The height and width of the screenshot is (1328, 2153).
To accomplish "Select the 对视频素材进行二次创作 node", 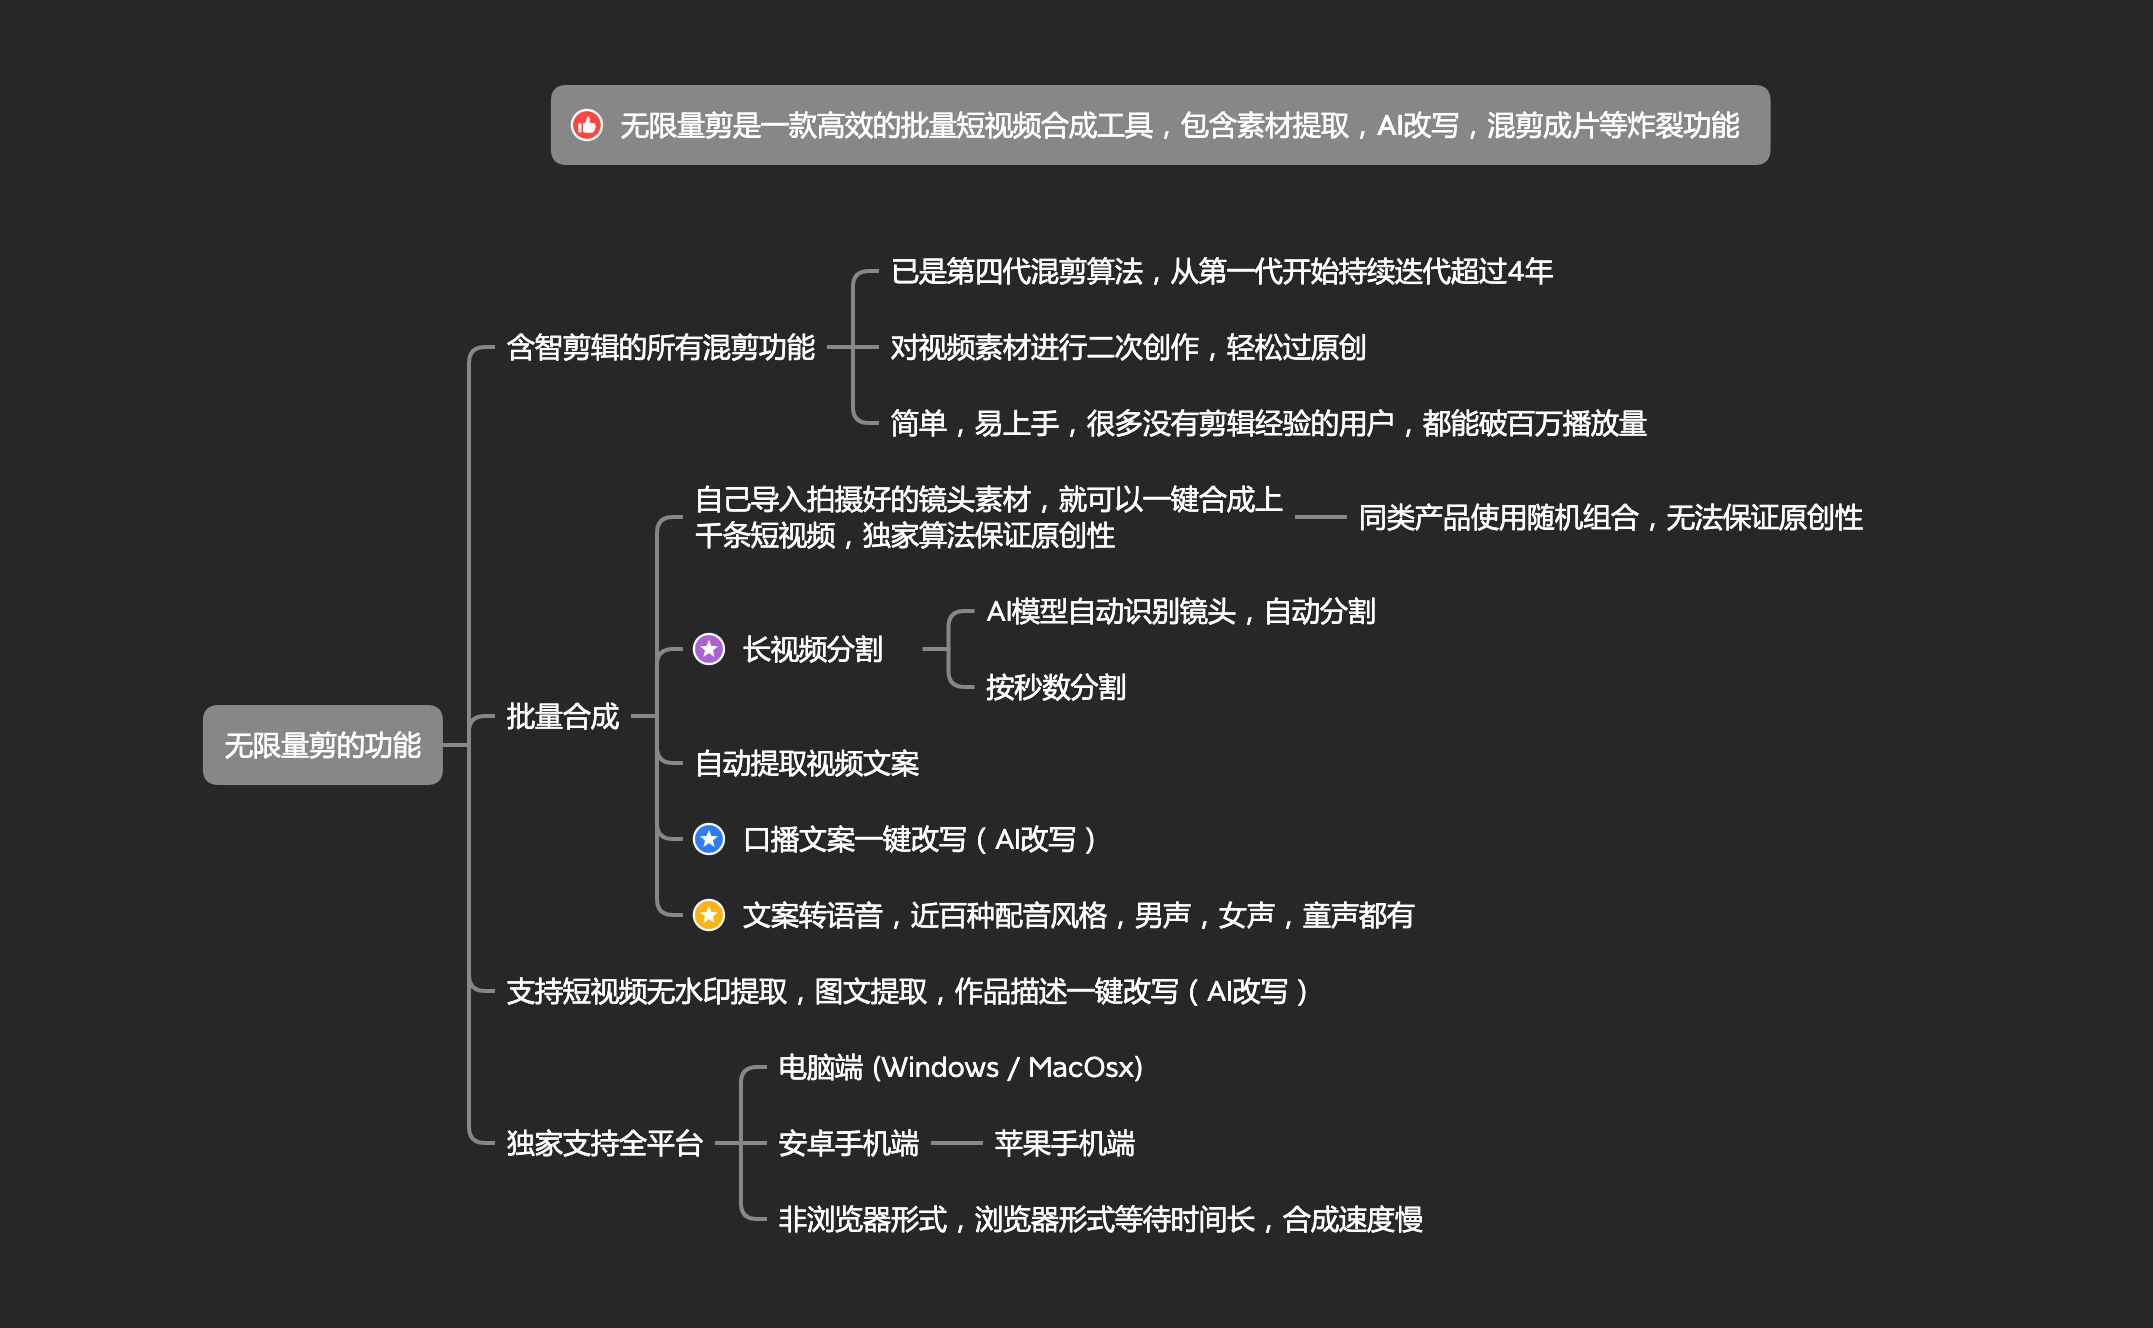I will point(1127,348).
